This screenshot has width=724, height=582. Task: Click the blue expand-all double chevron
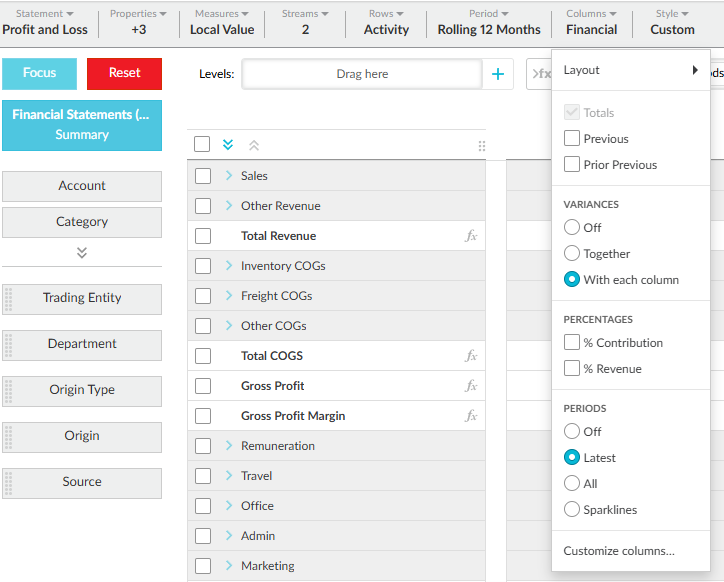[228, 145]
